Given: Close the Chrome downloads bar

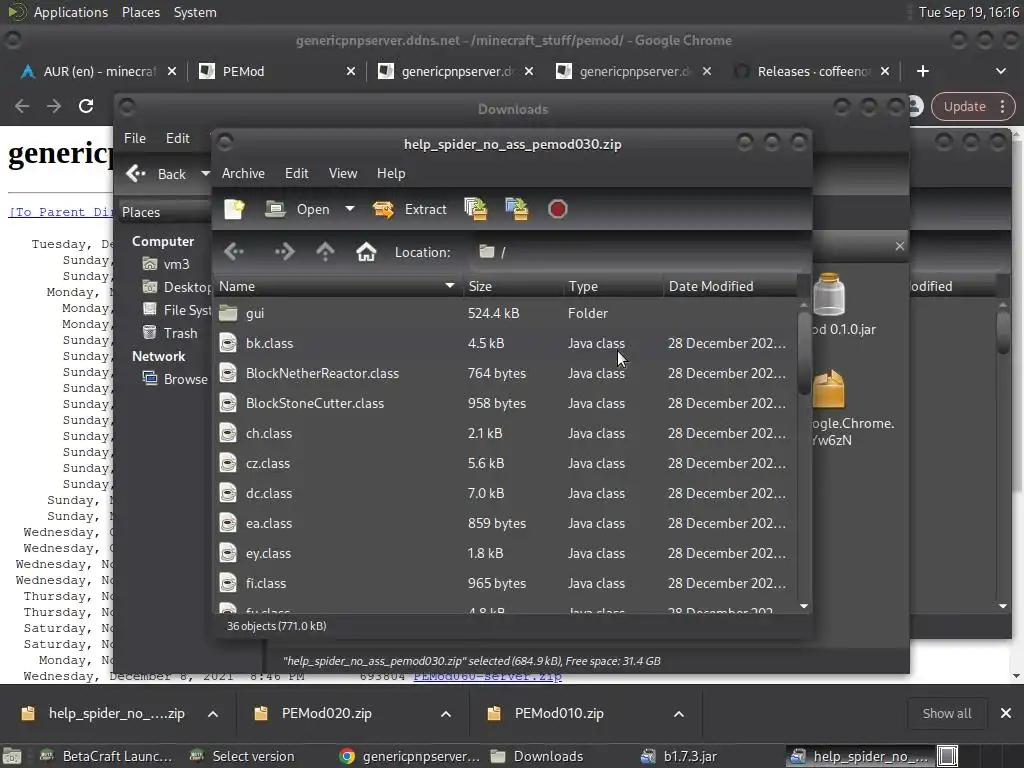Looking at the screenshot, I should click(x=1006, y=713).
